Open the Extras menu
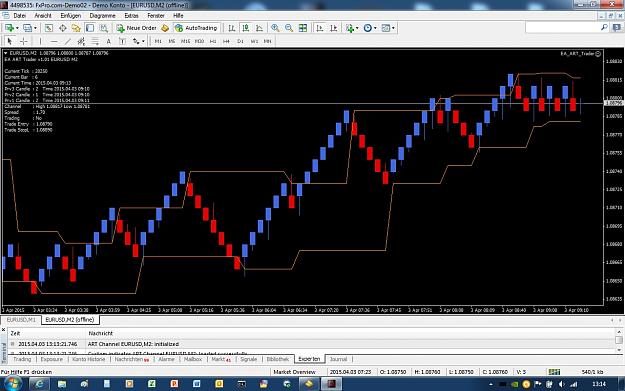 [131, 16]
